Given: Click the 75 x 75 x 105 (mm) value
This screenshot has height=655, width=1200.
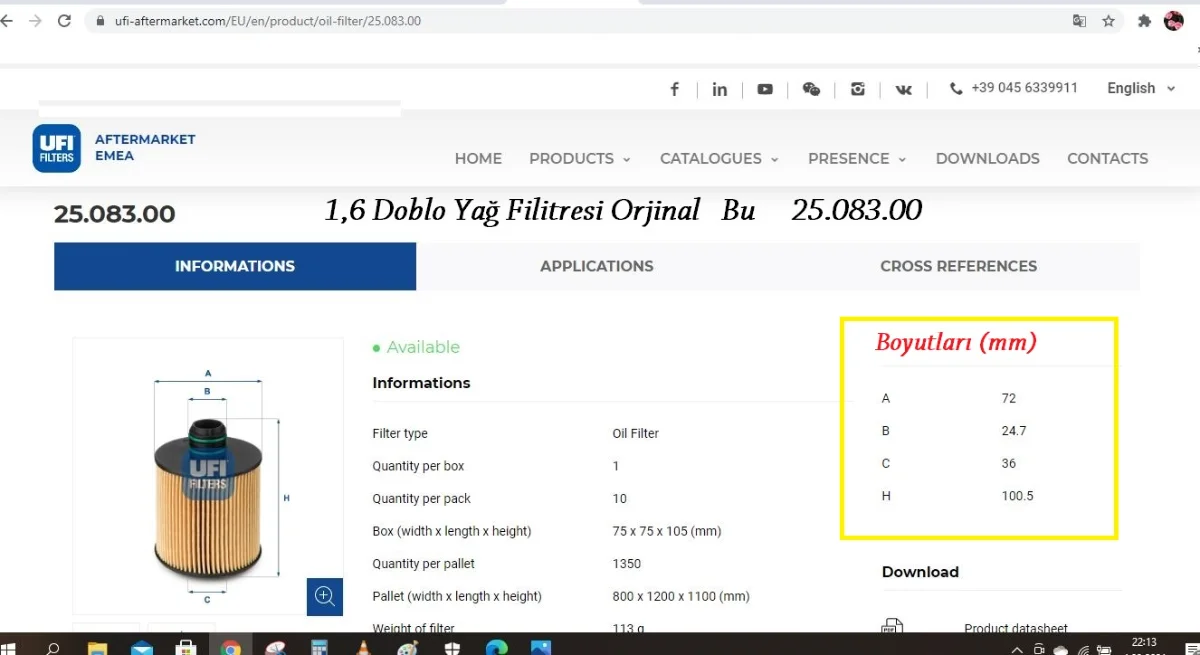Looking at the screenshot, I should (x=667, y=531).
